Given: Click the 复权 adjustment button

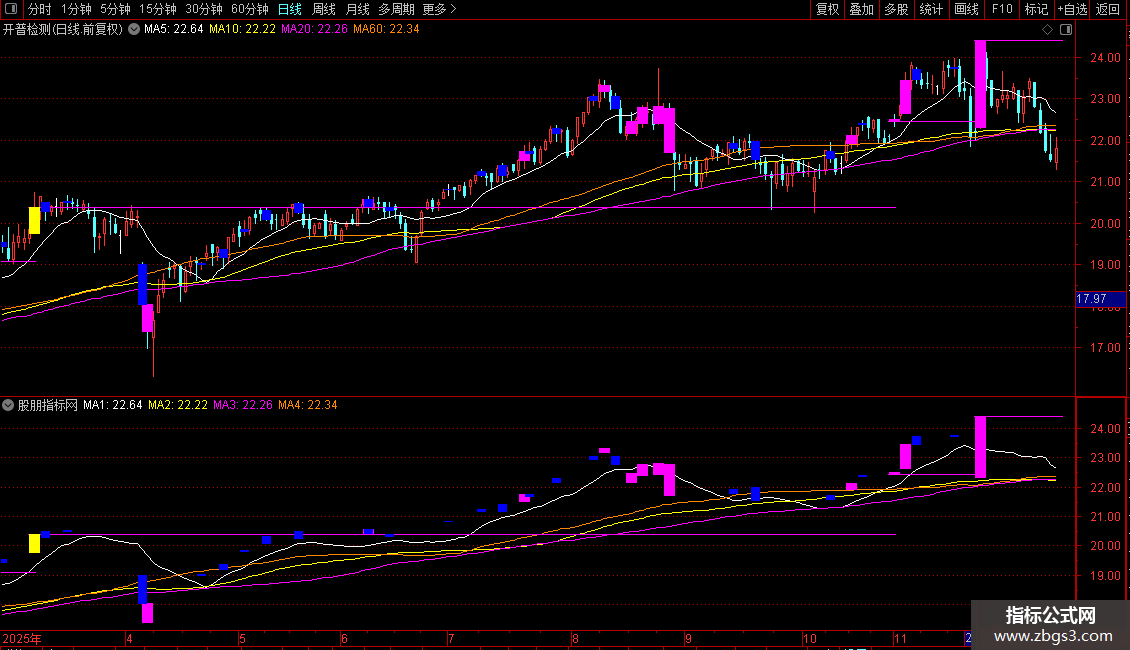Looking at the screenshot, I should pyautogui.click(x=827, y=9).
